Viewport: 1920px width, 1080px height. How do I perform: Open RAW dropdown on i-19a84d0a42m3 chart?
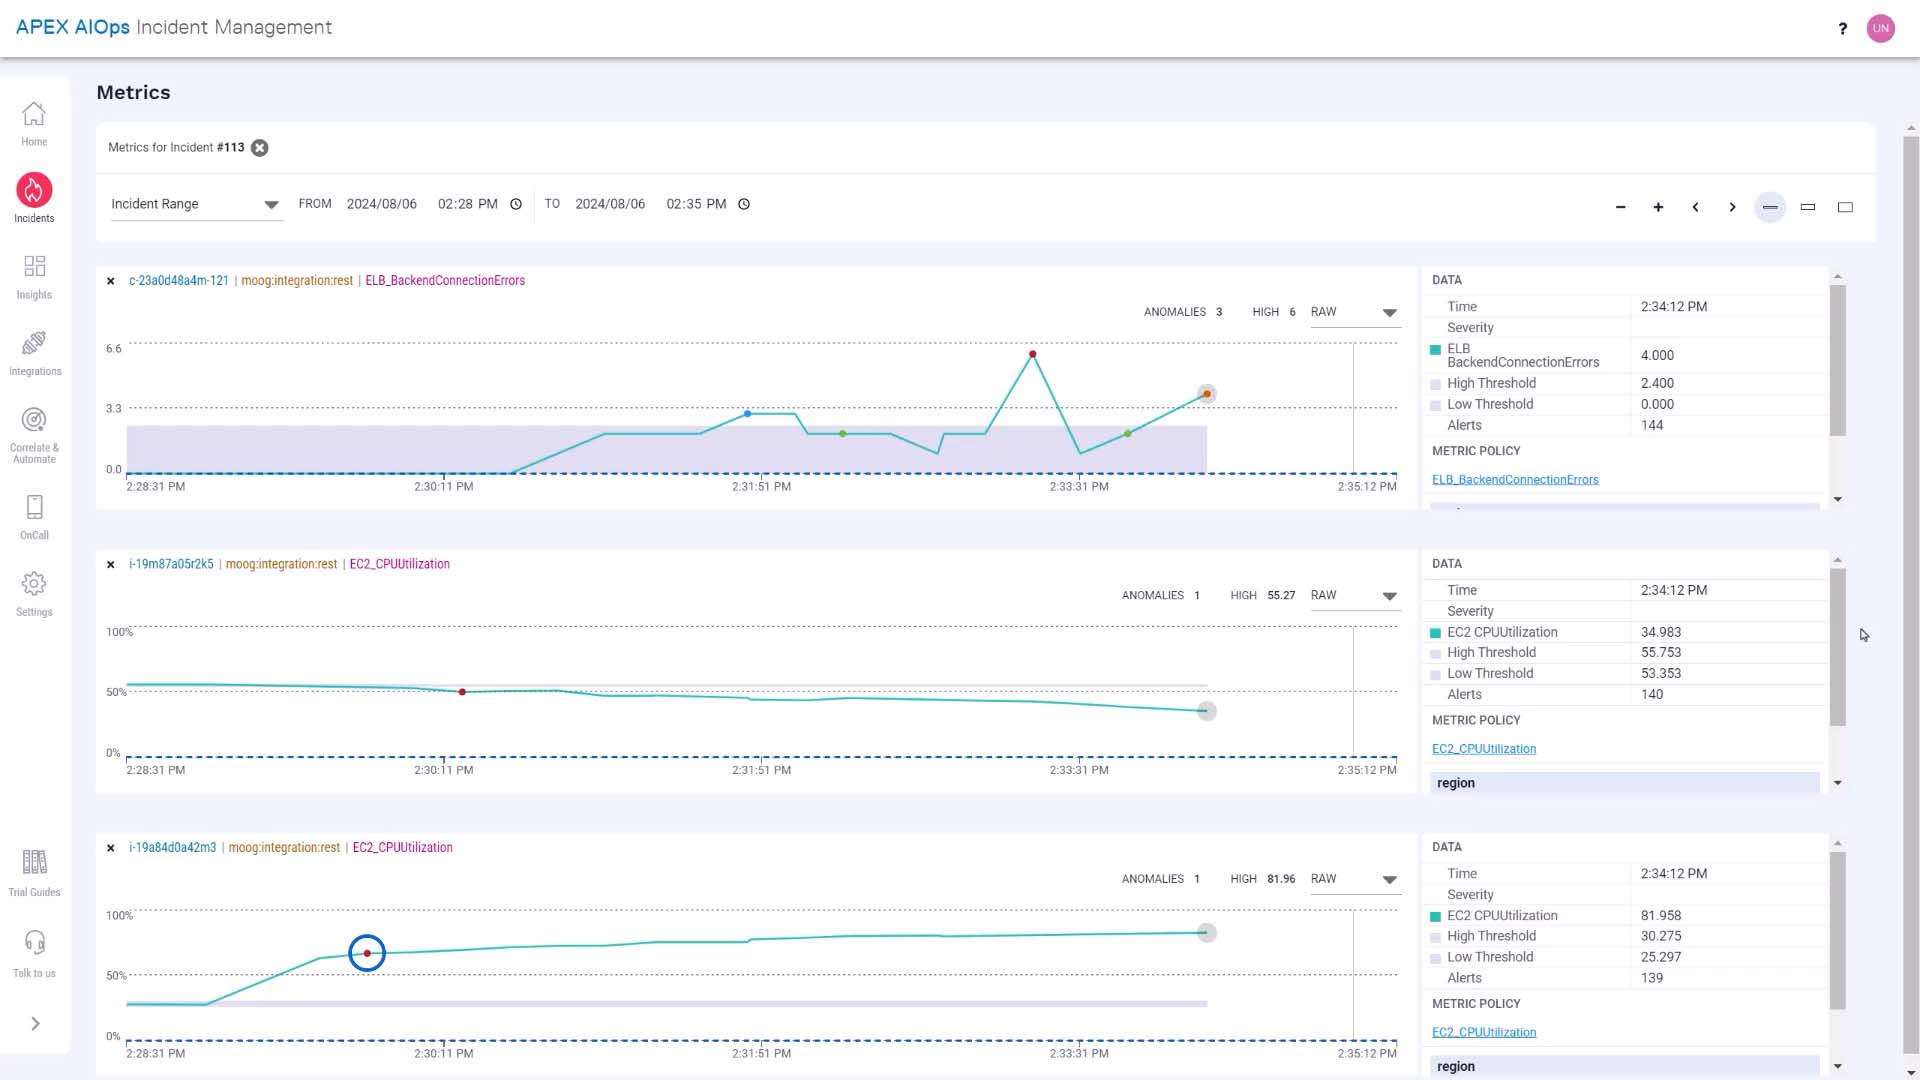[1354, 880]
